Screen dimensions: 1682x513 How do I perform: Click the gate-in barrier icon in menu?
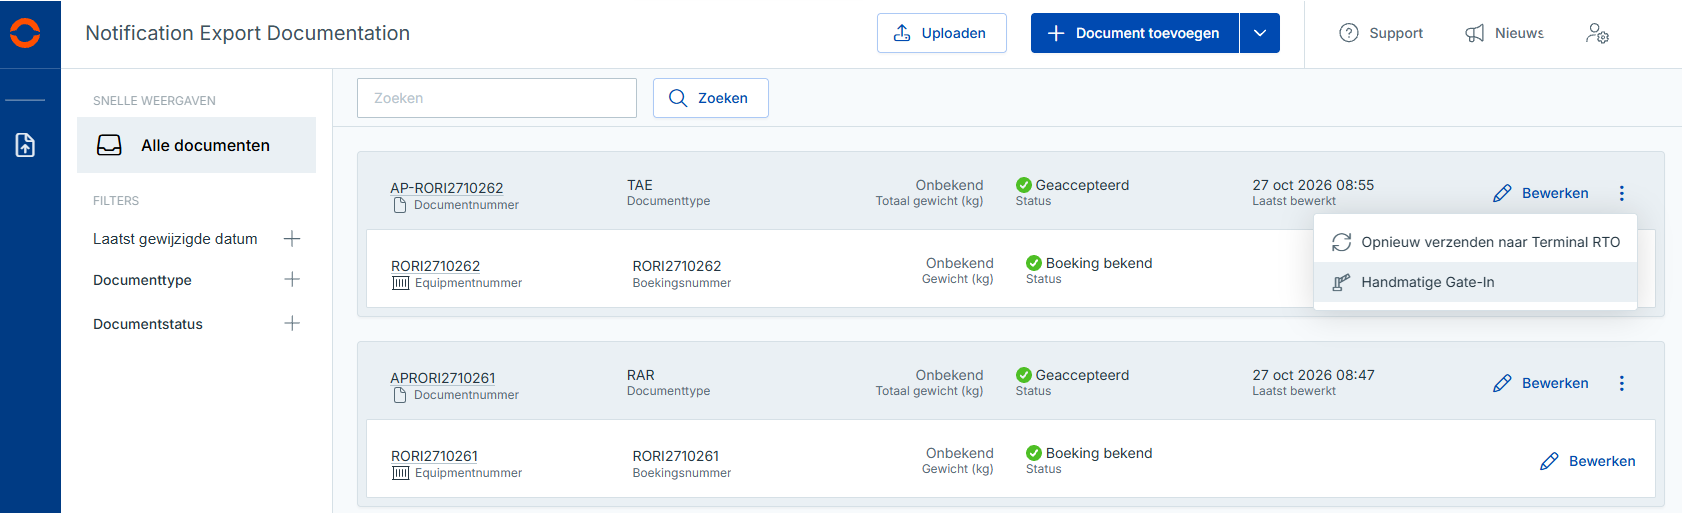pyautogui.click(x=1342, y=282)
